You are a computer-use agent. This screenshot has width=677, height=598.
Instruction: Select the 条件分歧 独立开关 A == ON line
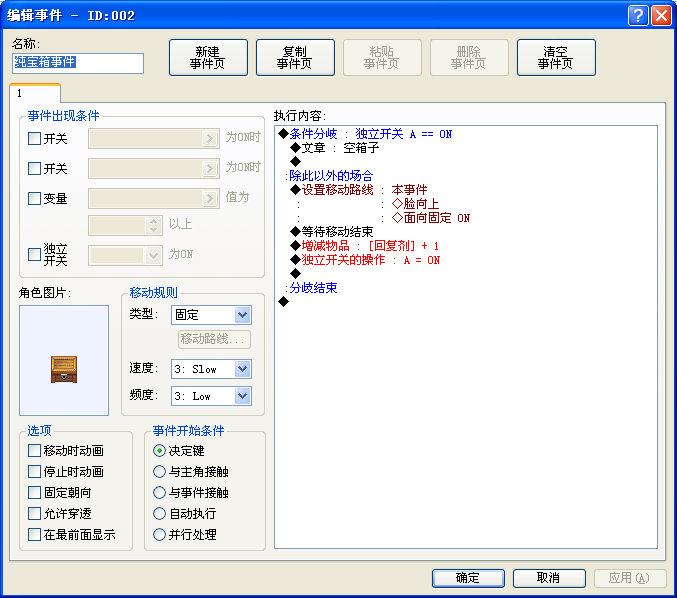(365, 134)
